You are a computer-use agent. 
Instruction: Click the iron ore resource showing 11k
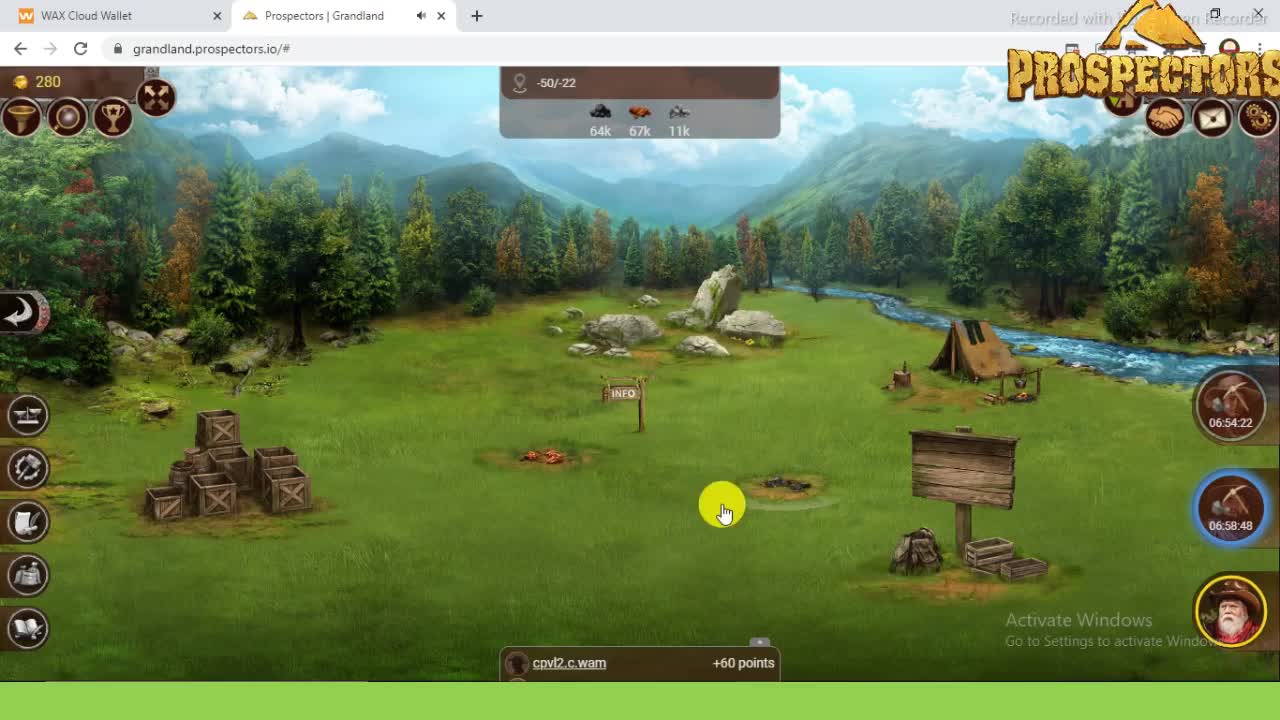[x=679, y=112]
